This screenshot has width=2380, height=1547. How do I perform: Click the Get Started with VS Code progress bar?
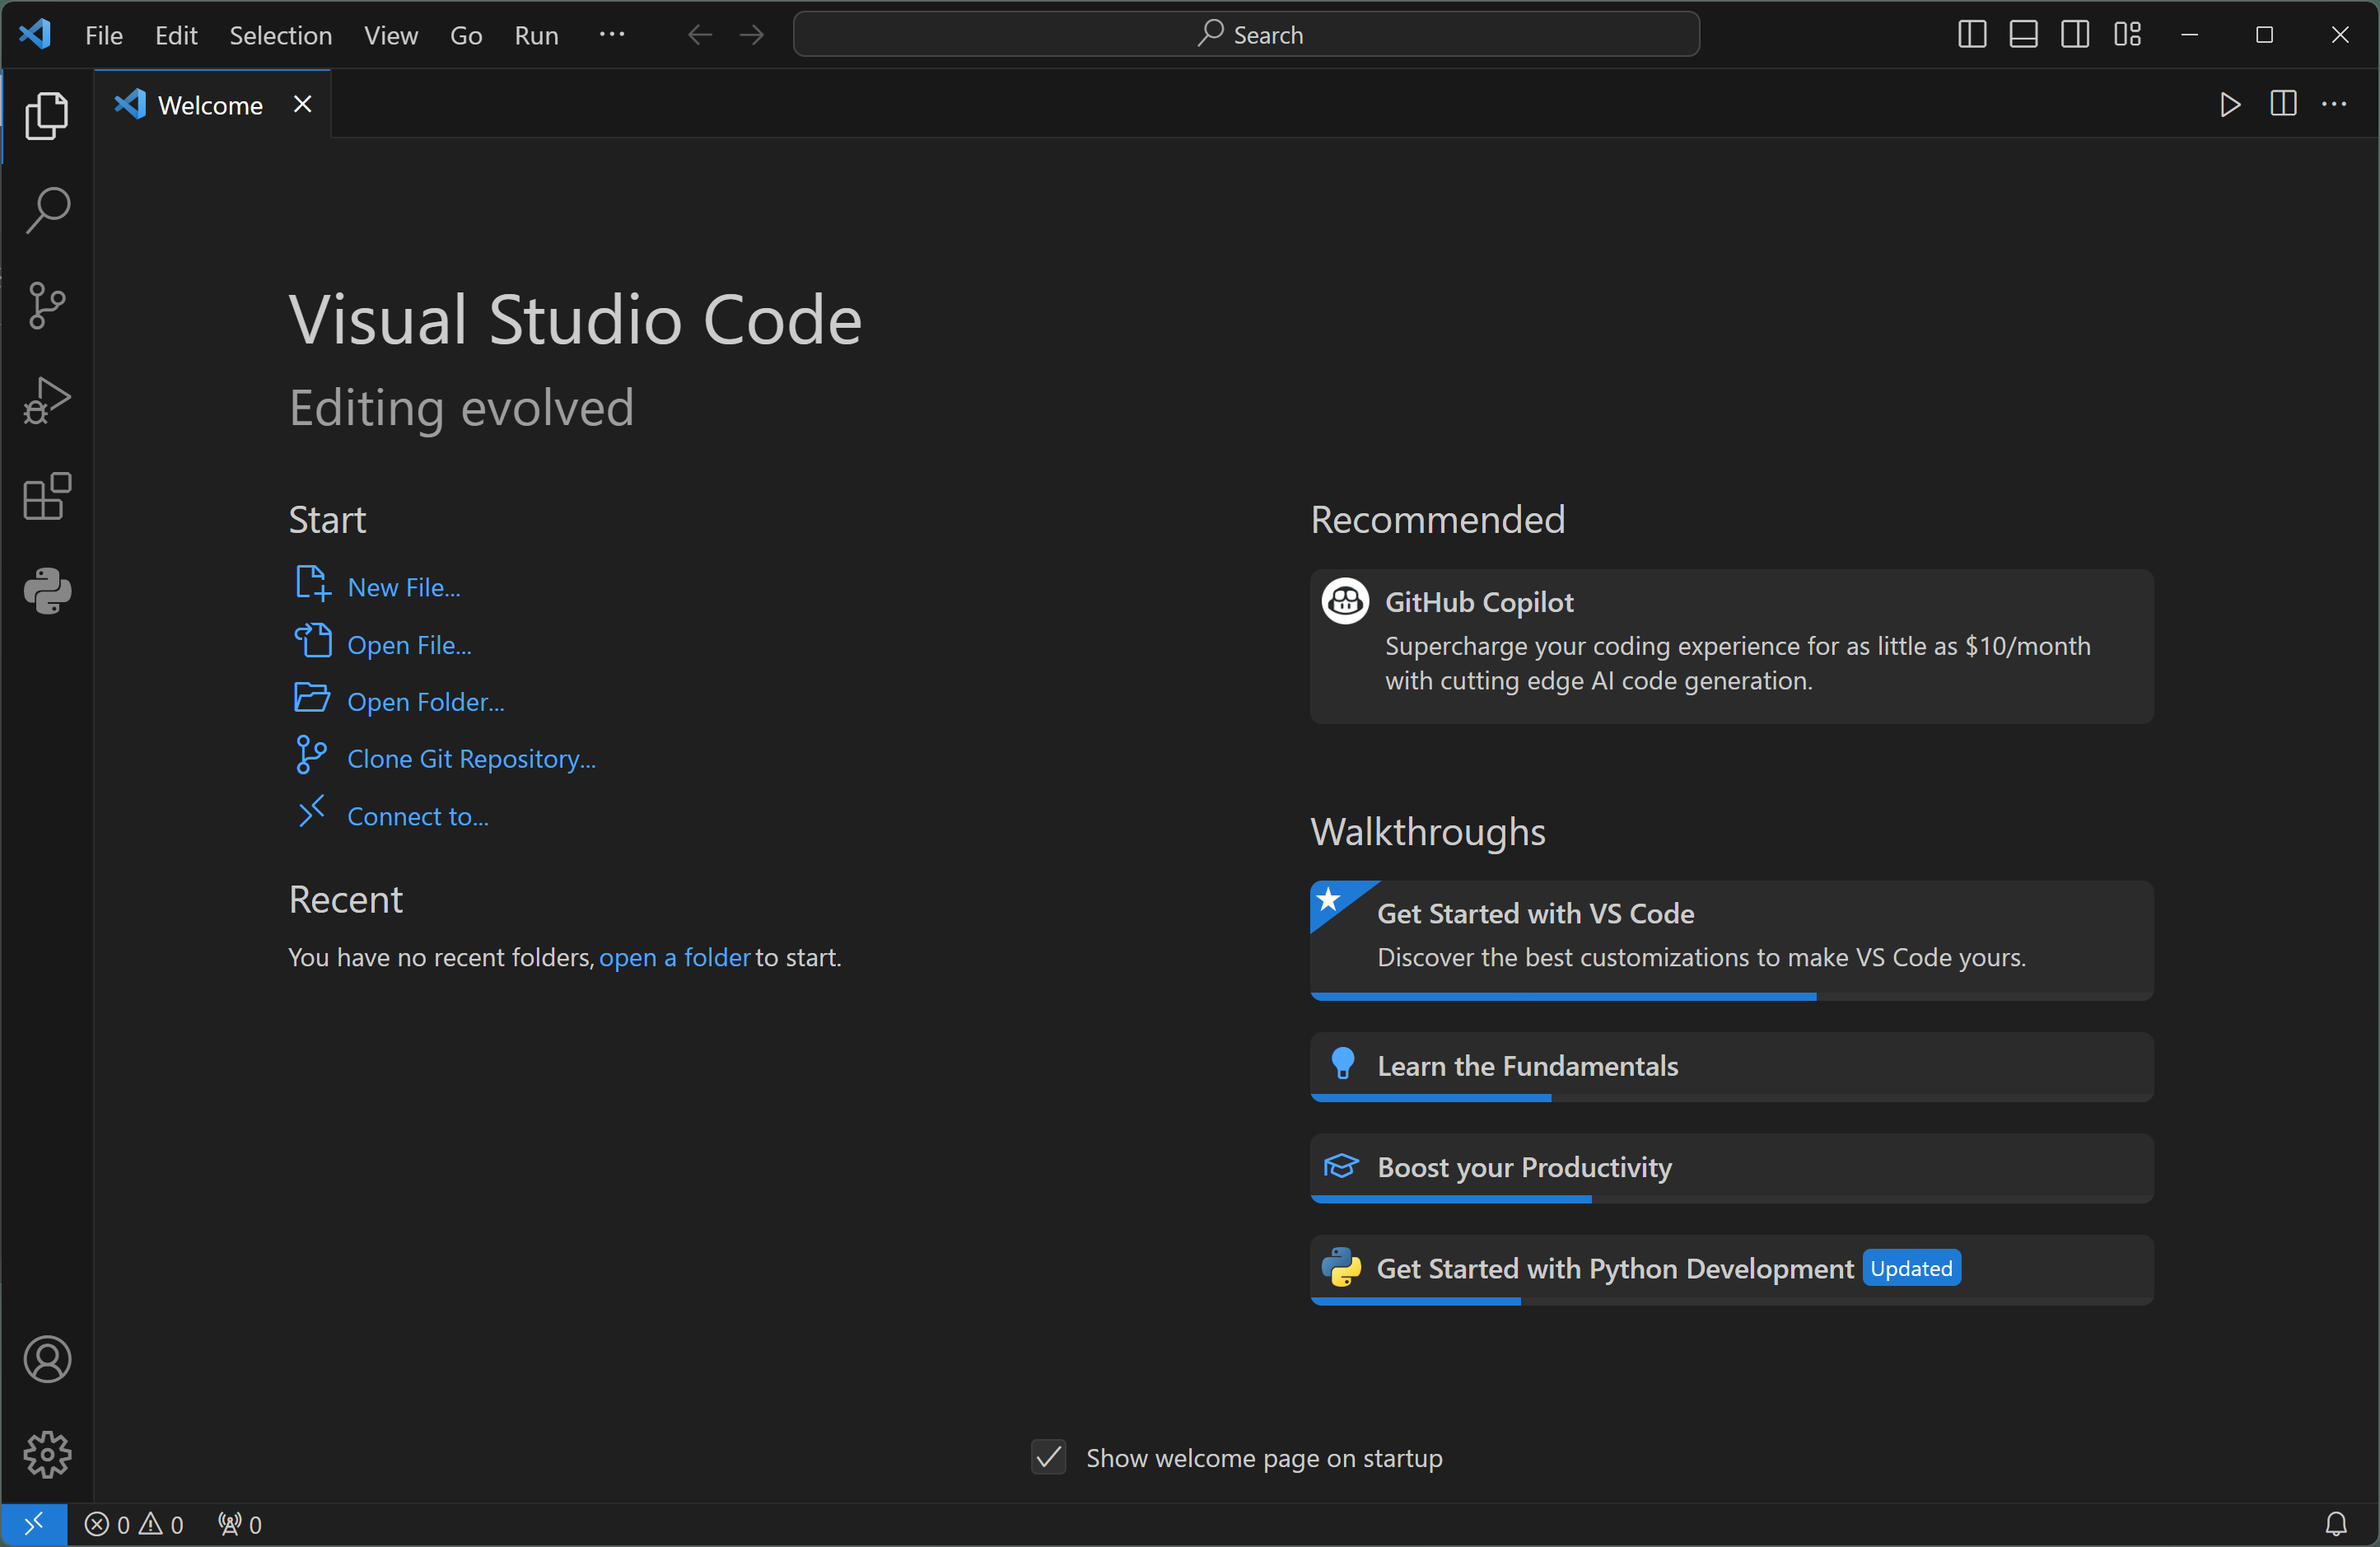(1731, 997)
